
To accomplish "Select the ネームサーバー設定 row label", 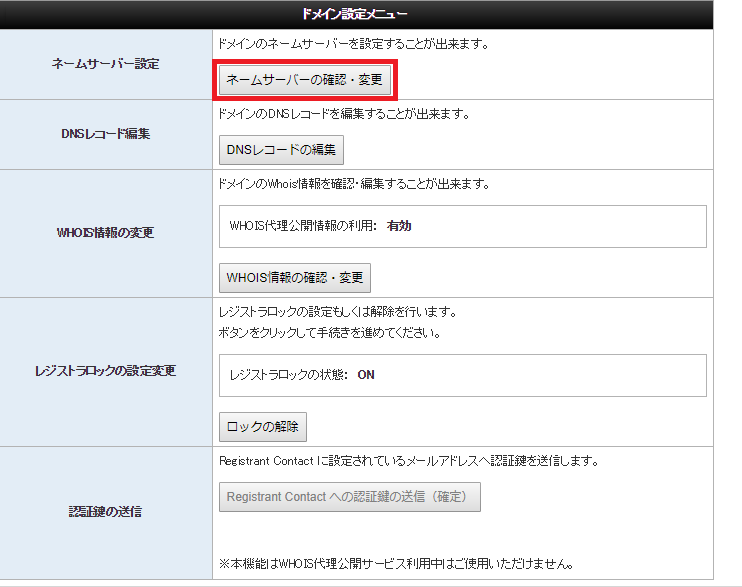I will point(106,64).
